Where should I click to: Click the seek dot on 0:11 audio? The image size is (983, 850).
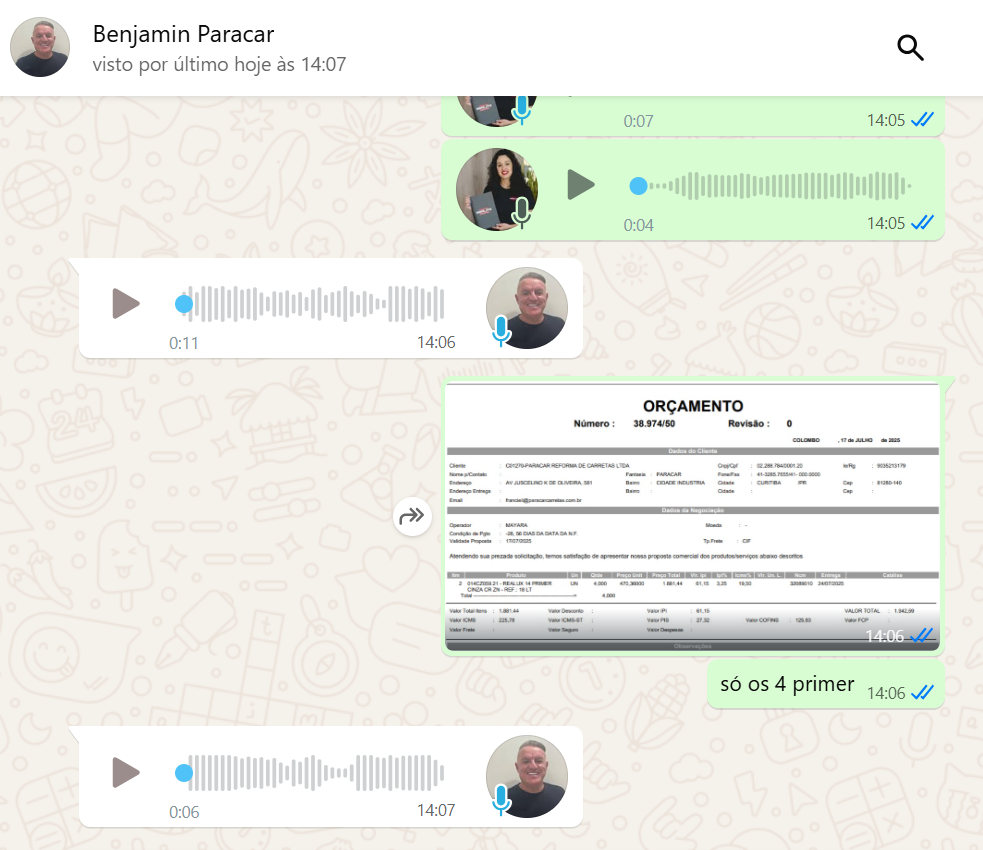point(184,304)
